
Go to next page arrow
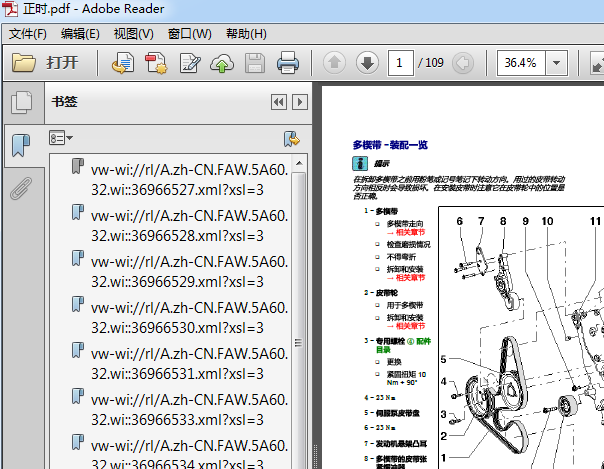(367, 62)
